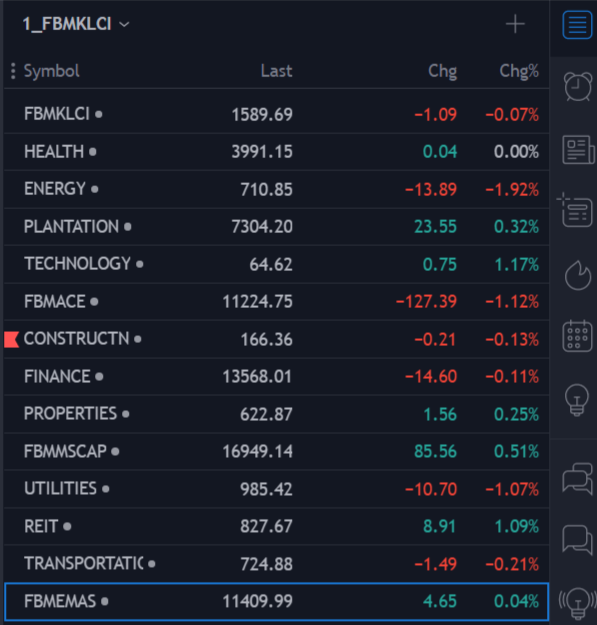Select the ENERGY symbol row
This screenshot has width=597, height=625.
(277, 189)
